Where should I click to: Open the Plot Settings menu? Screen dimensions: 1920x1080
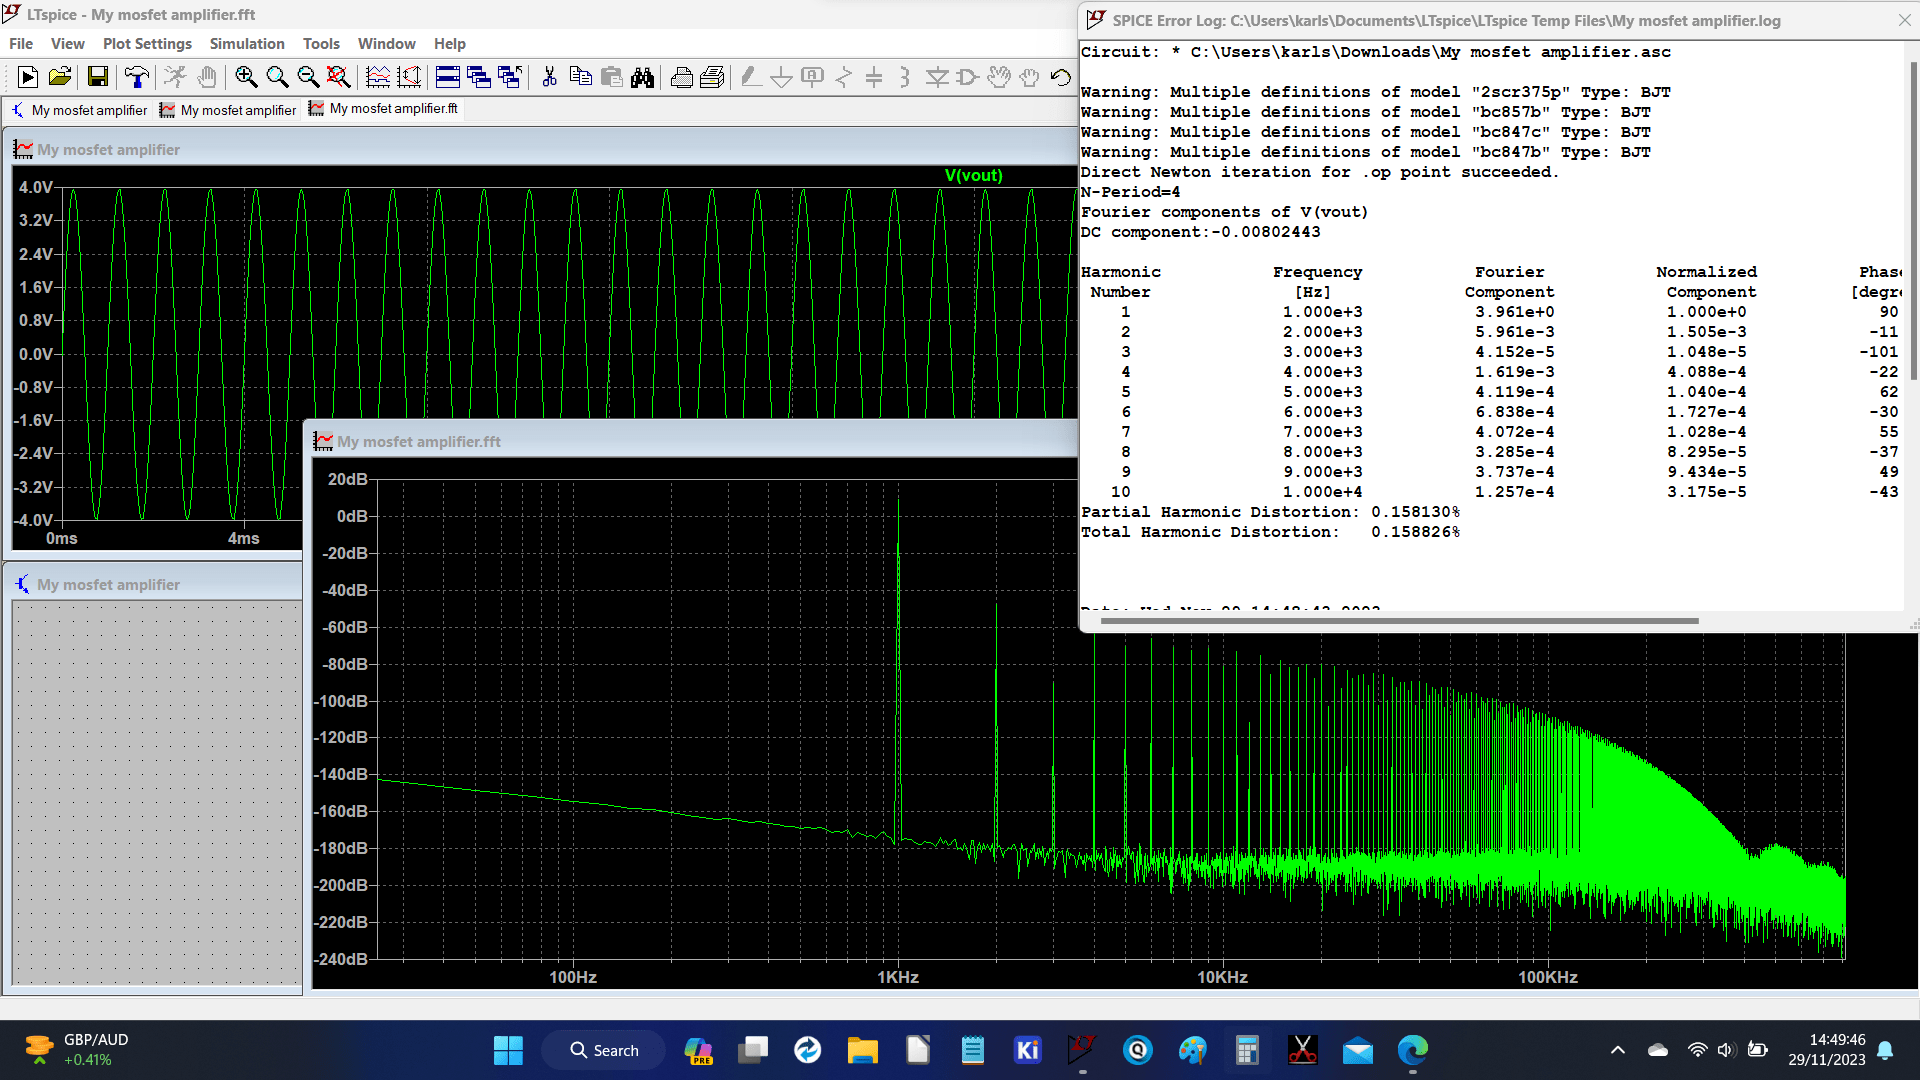(147, 44)
